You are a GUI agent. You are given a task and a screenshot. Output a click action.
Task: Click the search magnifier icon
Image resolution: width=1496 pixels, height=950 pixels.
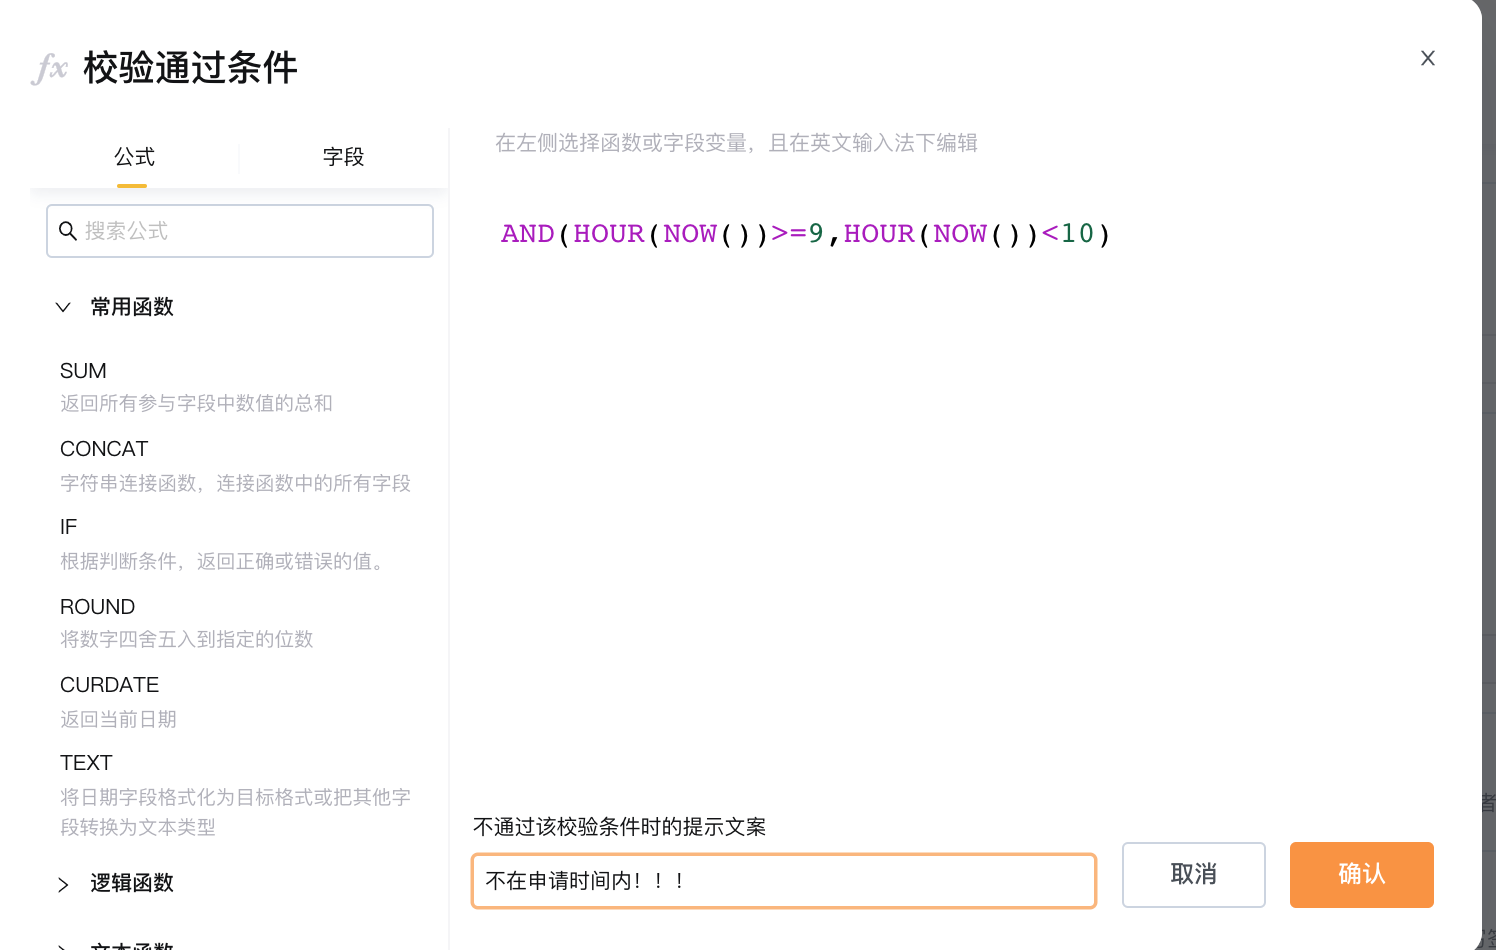[68, 231]
